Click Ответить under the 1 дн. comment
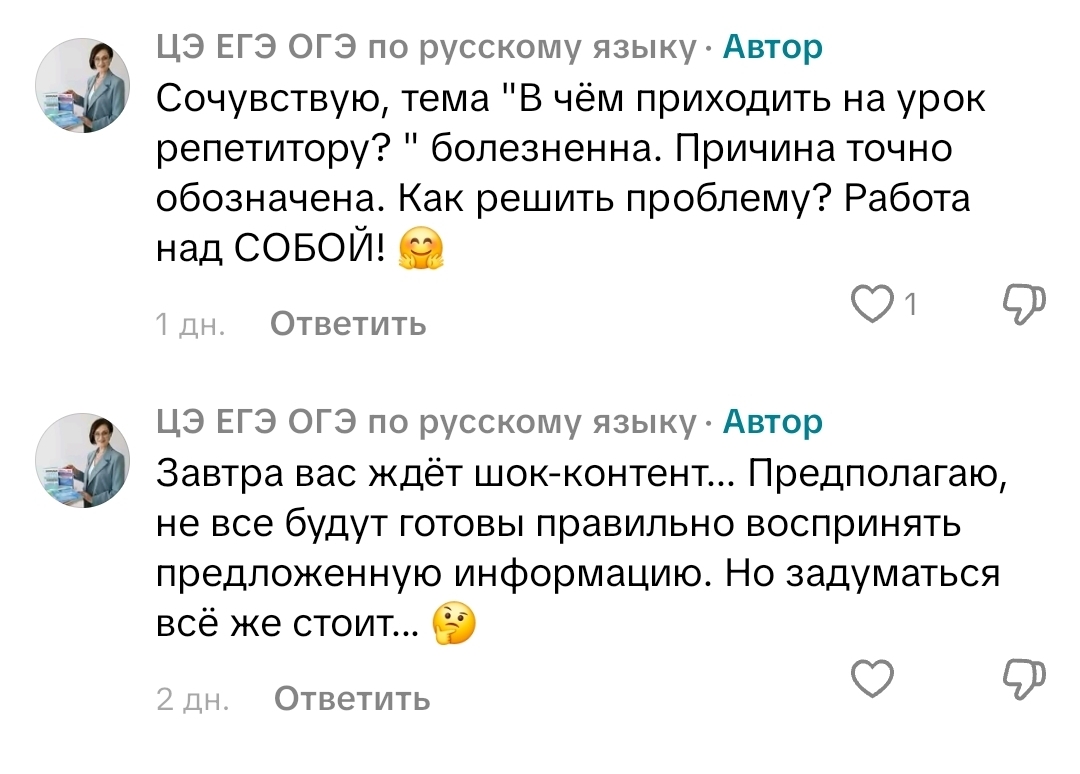Screen dimensions: 1080x774 pos(349,324)
